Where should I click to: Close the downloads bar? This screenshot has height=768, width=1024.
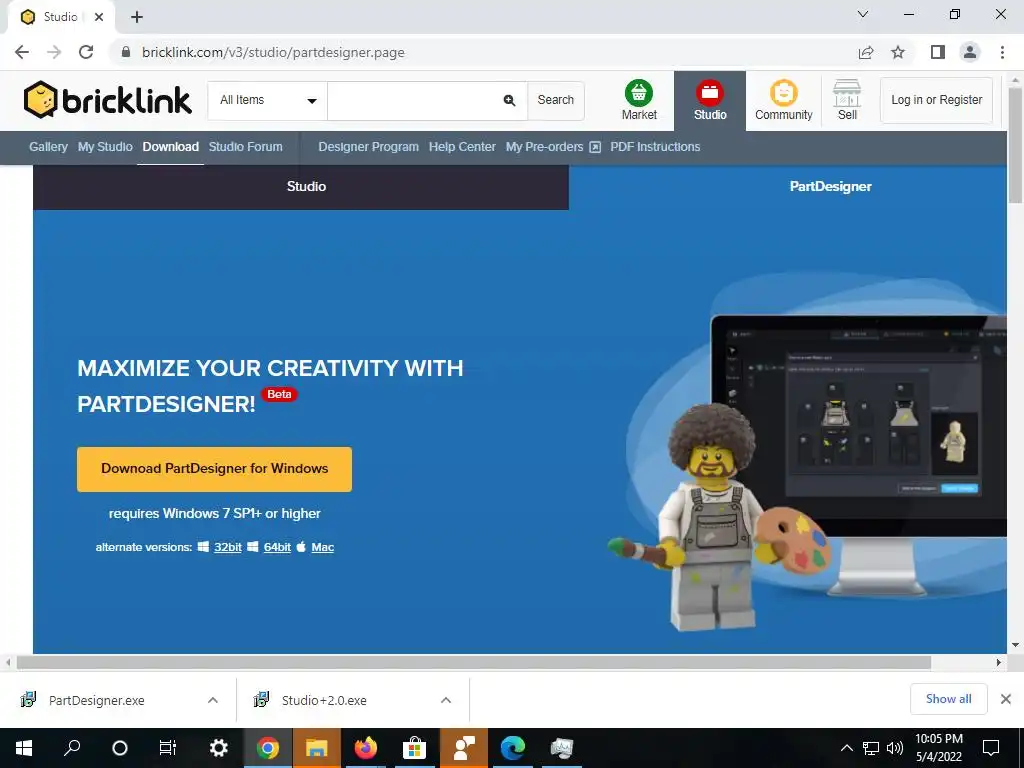coord(1006,699)
